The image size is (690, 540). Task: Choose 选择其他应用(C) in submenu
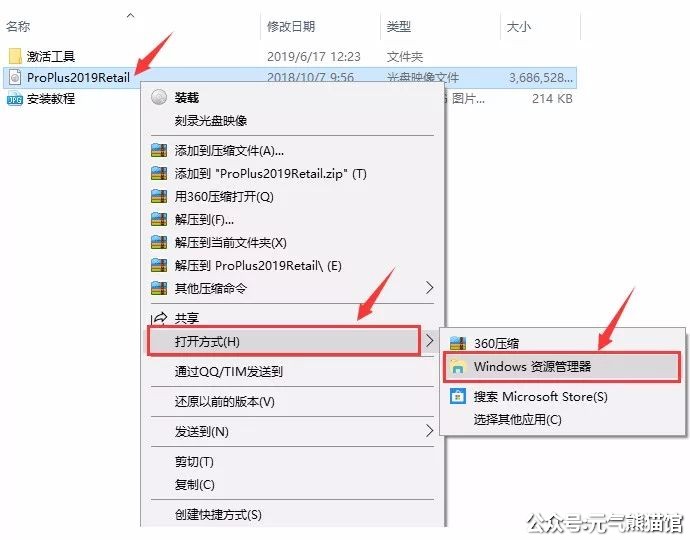point(518,420)
